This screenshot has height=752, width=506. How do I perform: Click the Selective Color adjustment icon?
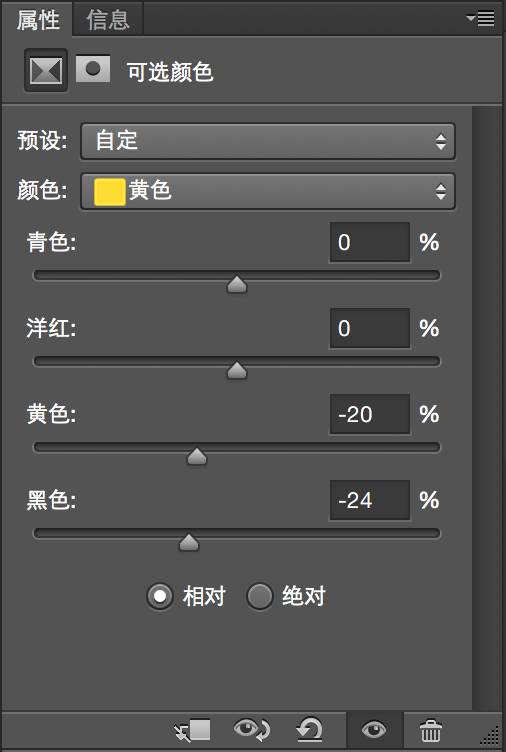click(46, 70)
